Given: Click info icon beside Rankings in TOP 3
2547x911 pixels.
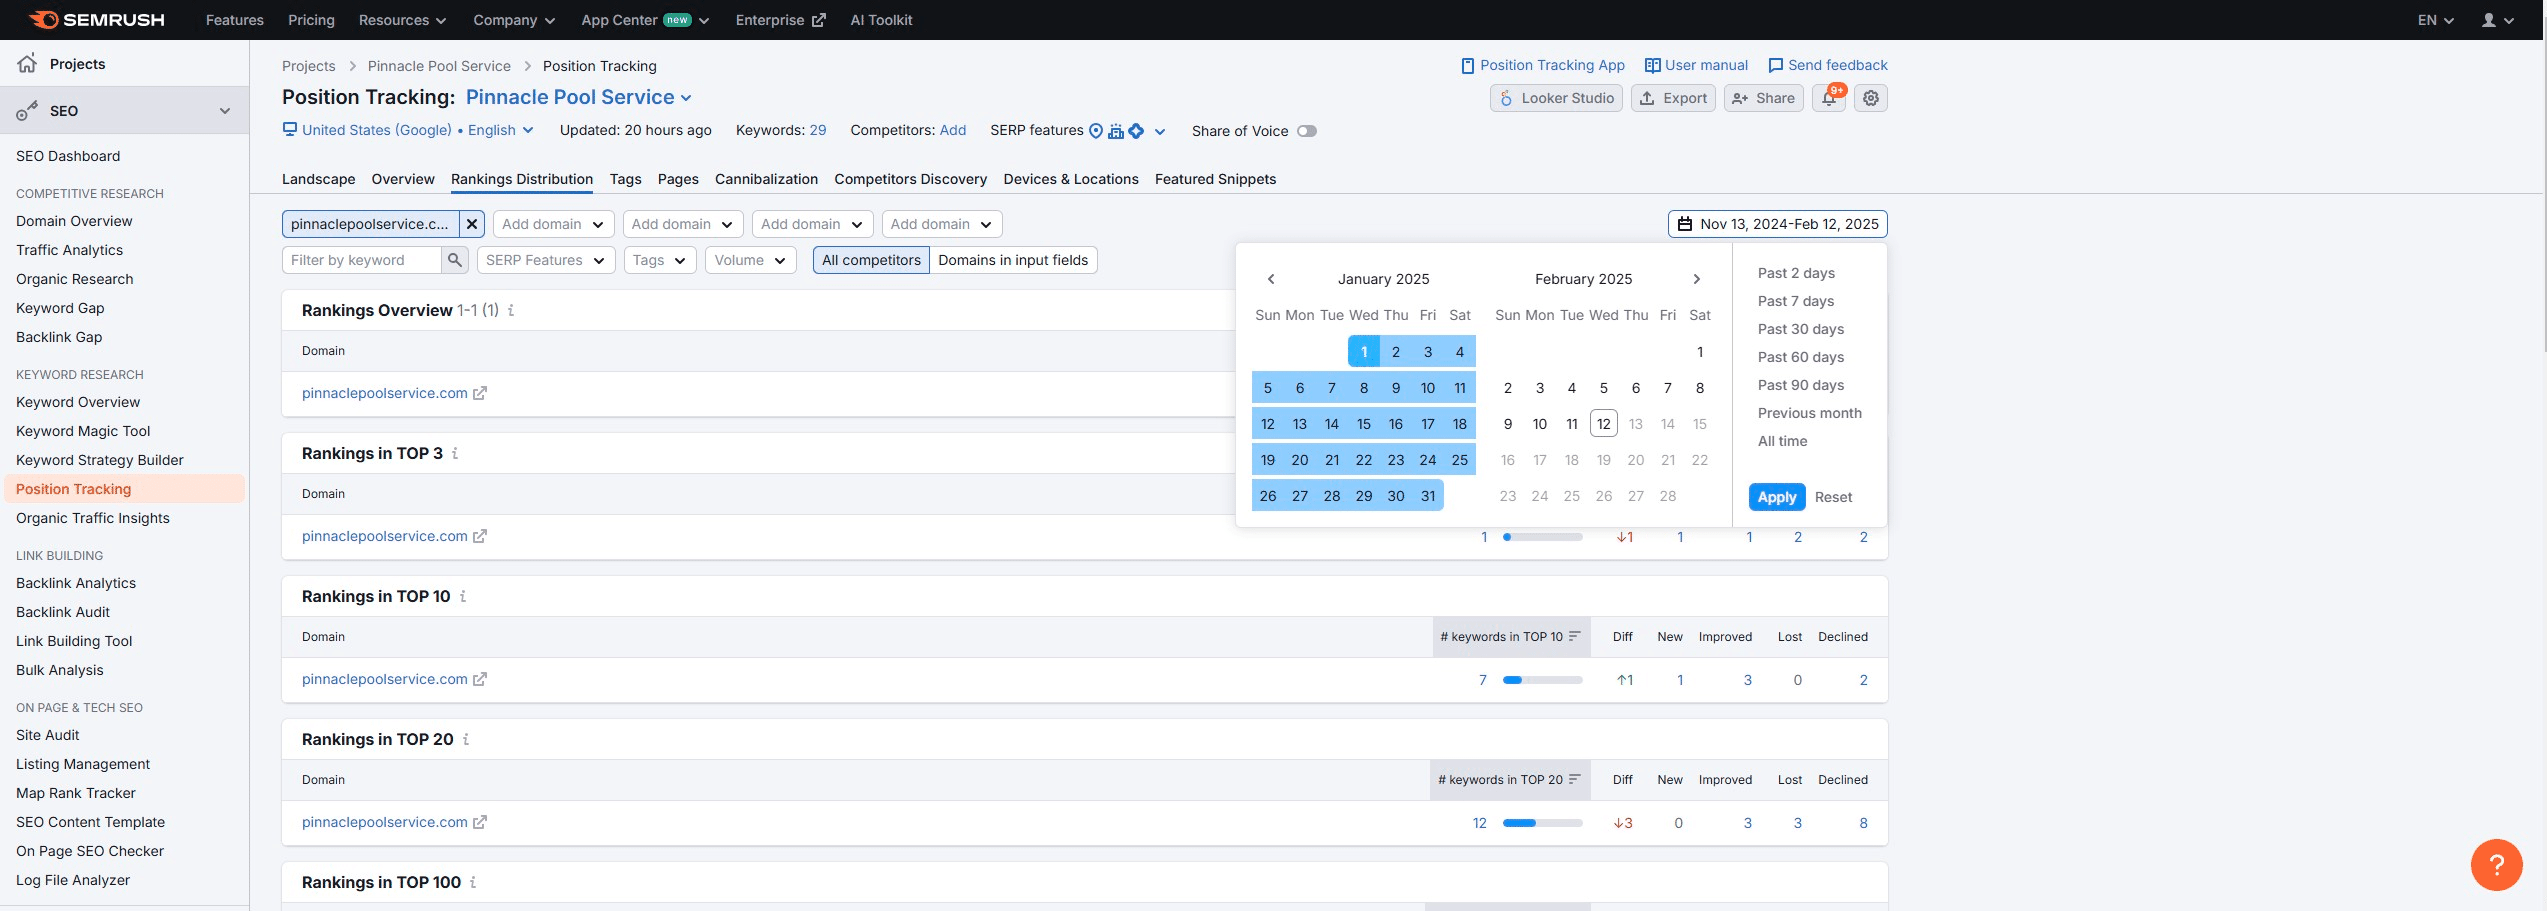Looking at the screenshot, I should click(x=455, y=454).
